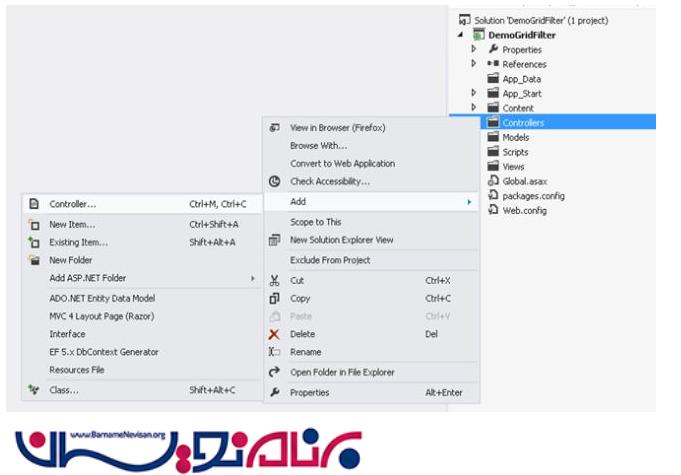Expand the App_Start folder
681x475 pixels.
[474, 92]
